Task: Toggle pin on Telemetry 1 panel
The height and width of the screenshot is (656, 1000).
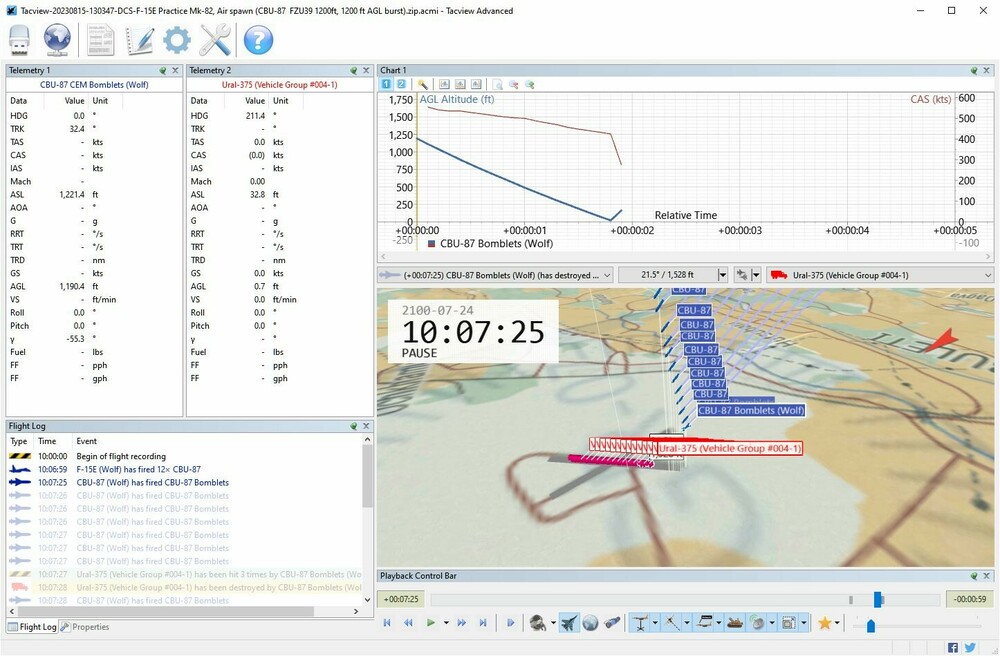Action: point(162,71)
